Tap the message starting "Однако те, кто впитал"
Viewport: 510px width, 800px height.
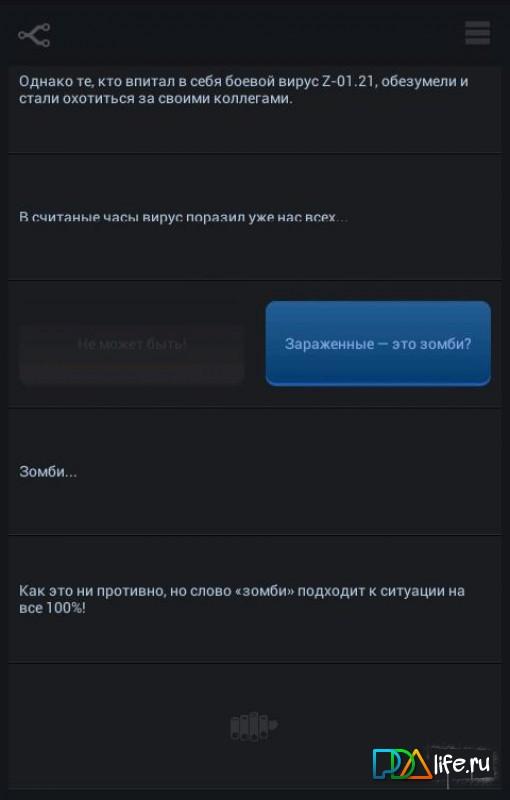point(254,109)
